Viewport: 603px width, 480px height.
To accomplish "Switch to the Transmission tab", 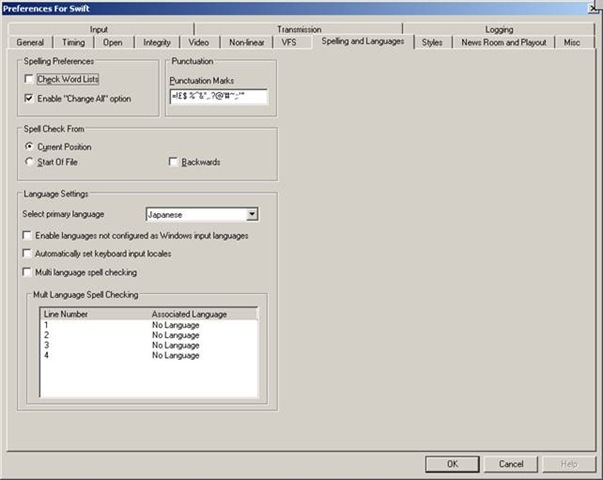I will point(298,30).
